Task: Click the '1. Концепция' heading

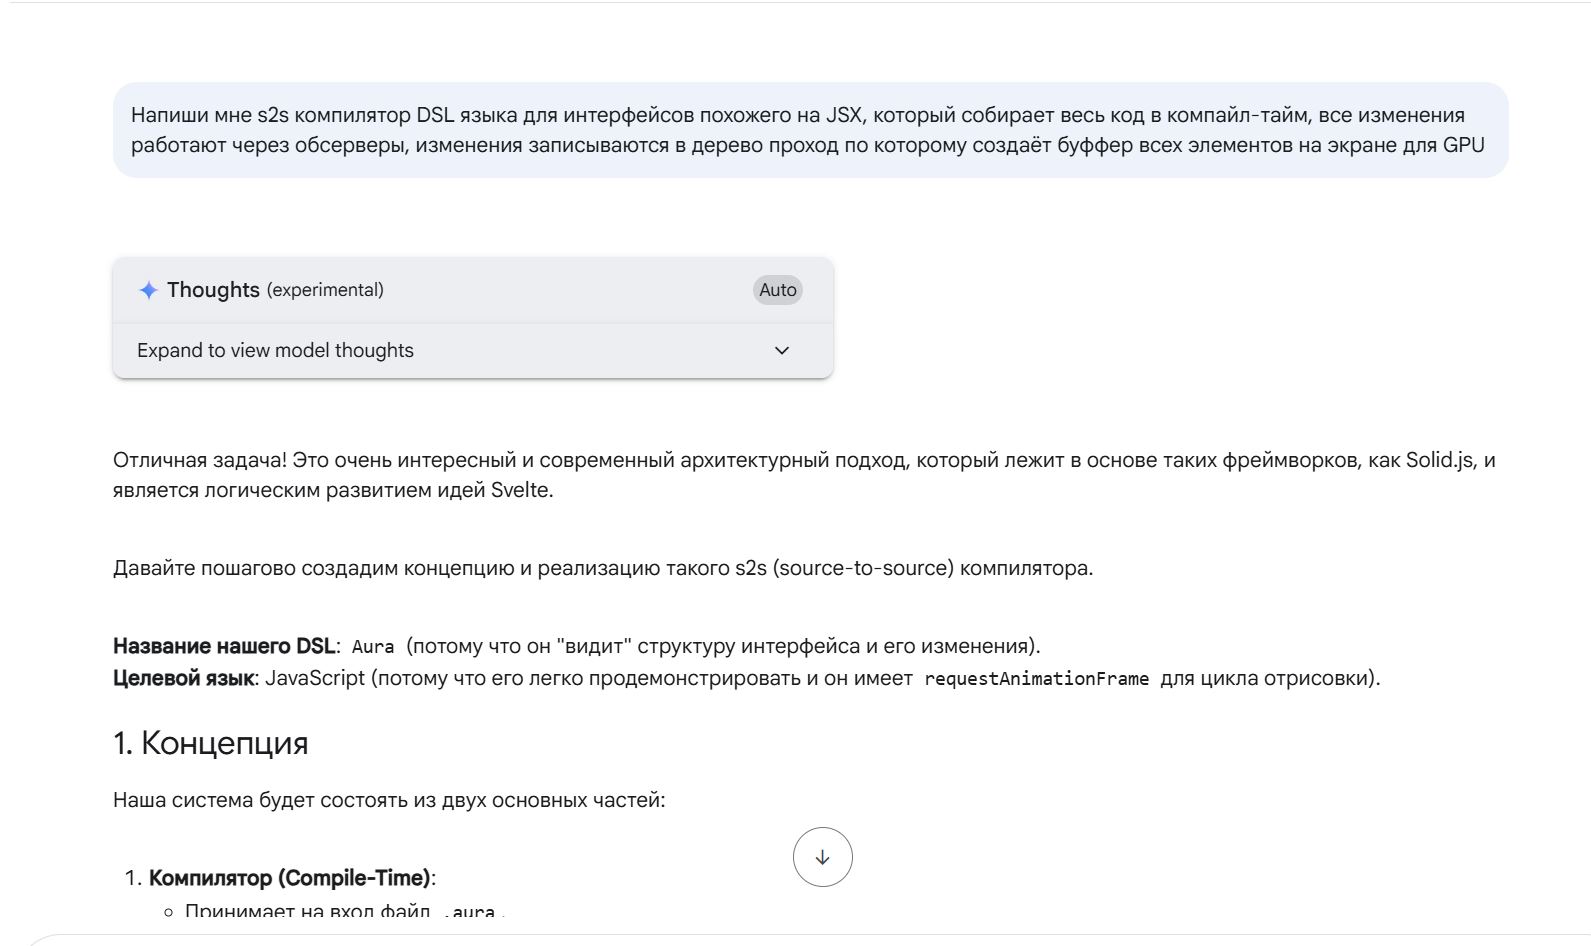Action: (x=210, y=743)
